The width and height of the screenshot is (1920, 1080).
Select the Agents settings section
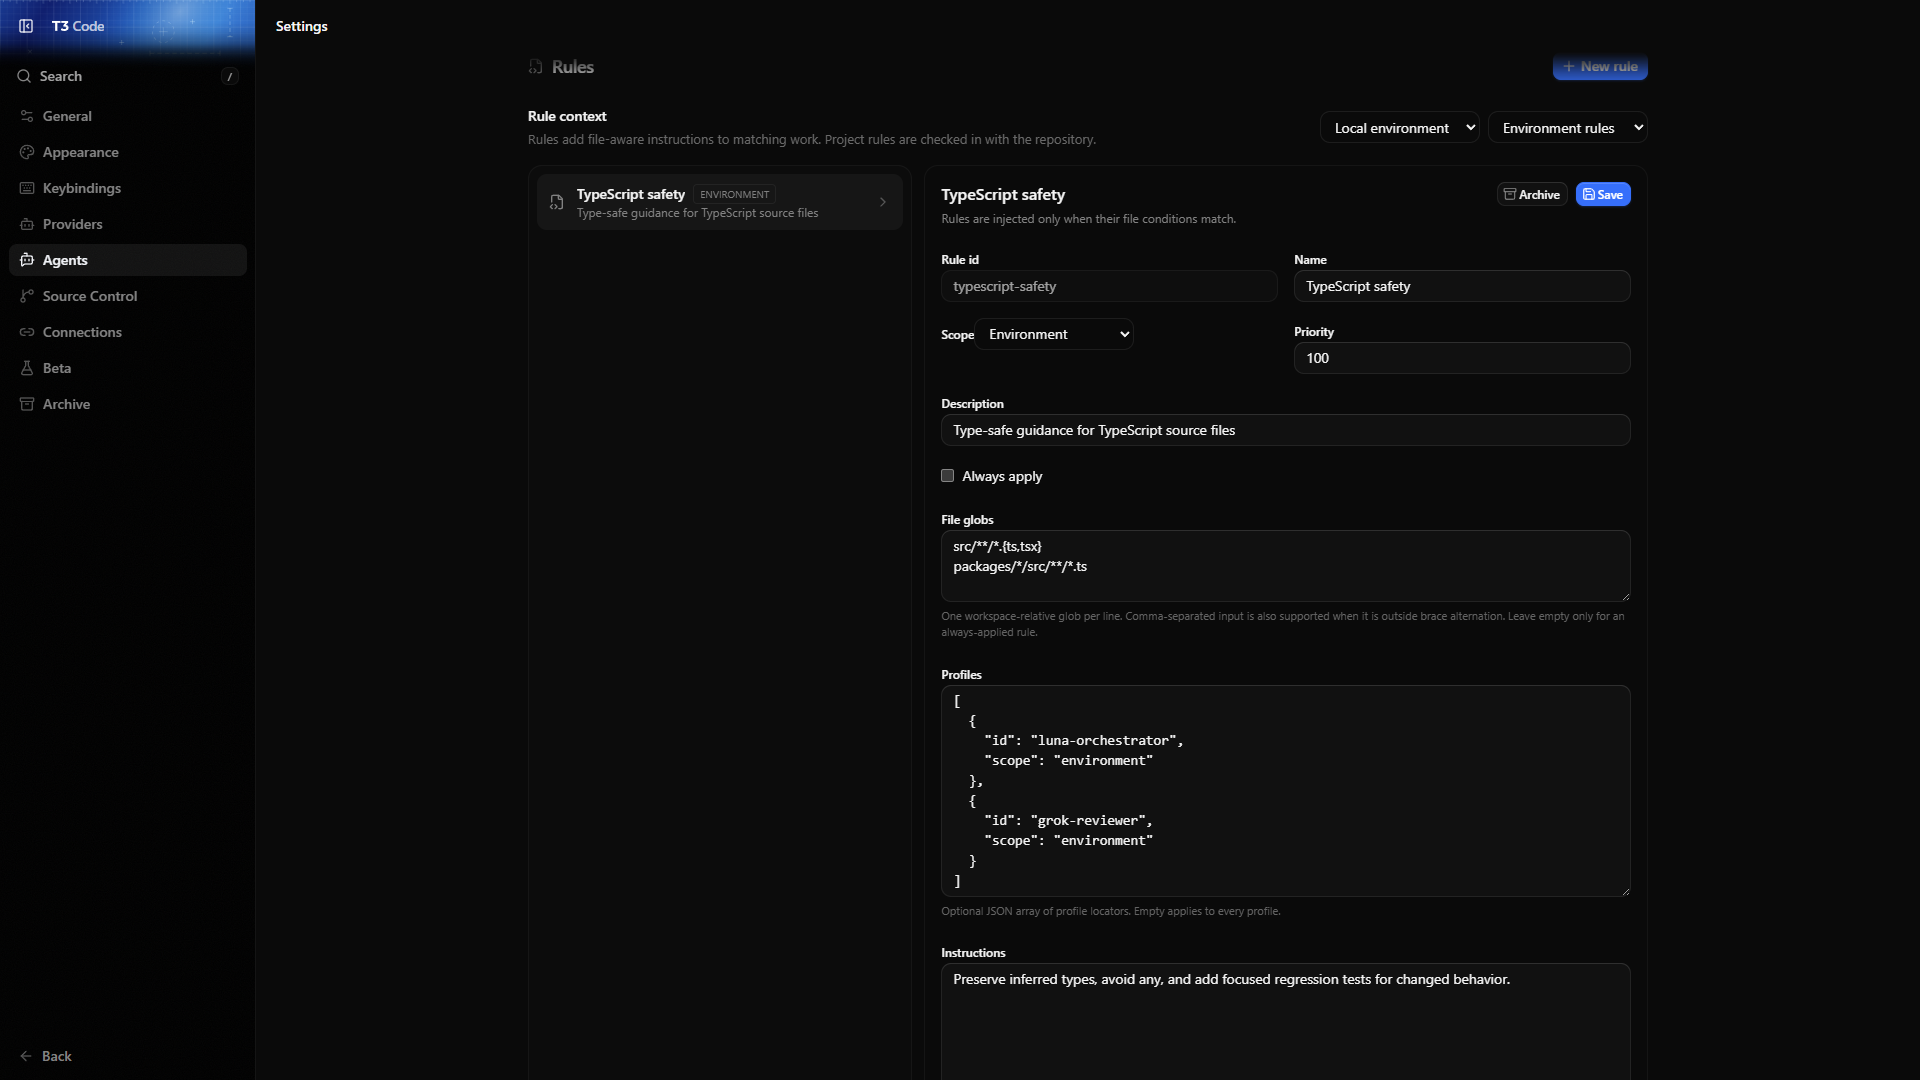pyautogui.click(x=128, y=260)
